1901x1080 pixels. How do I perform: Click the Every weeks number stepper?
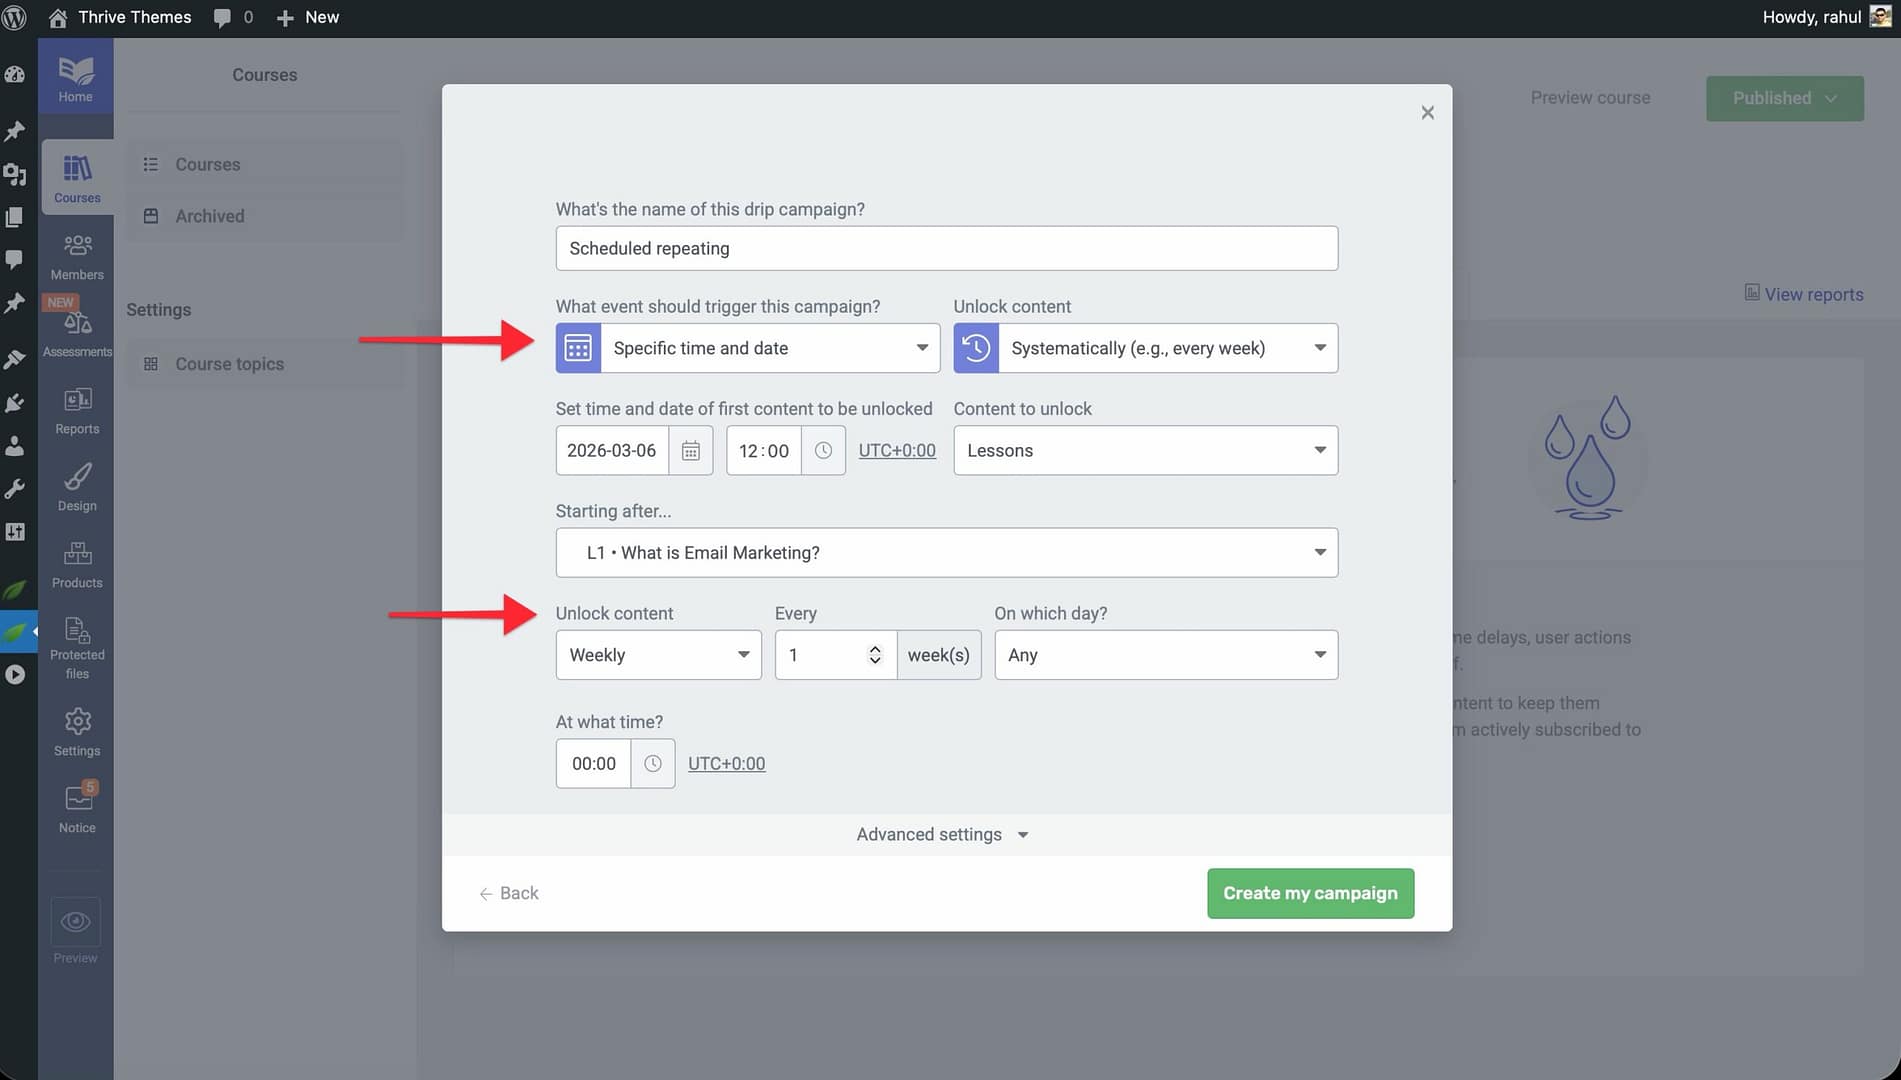875,655
